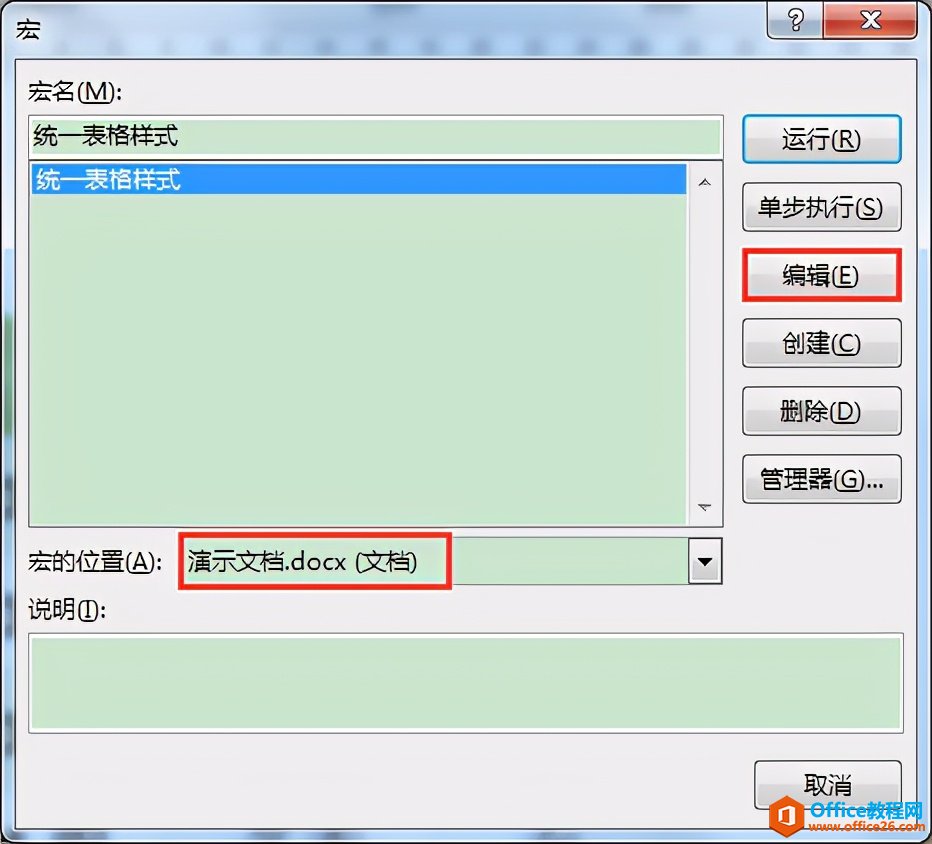Run the macro with 运行(R)
Screen dimensions: 932x844
(x=821, y=139)
